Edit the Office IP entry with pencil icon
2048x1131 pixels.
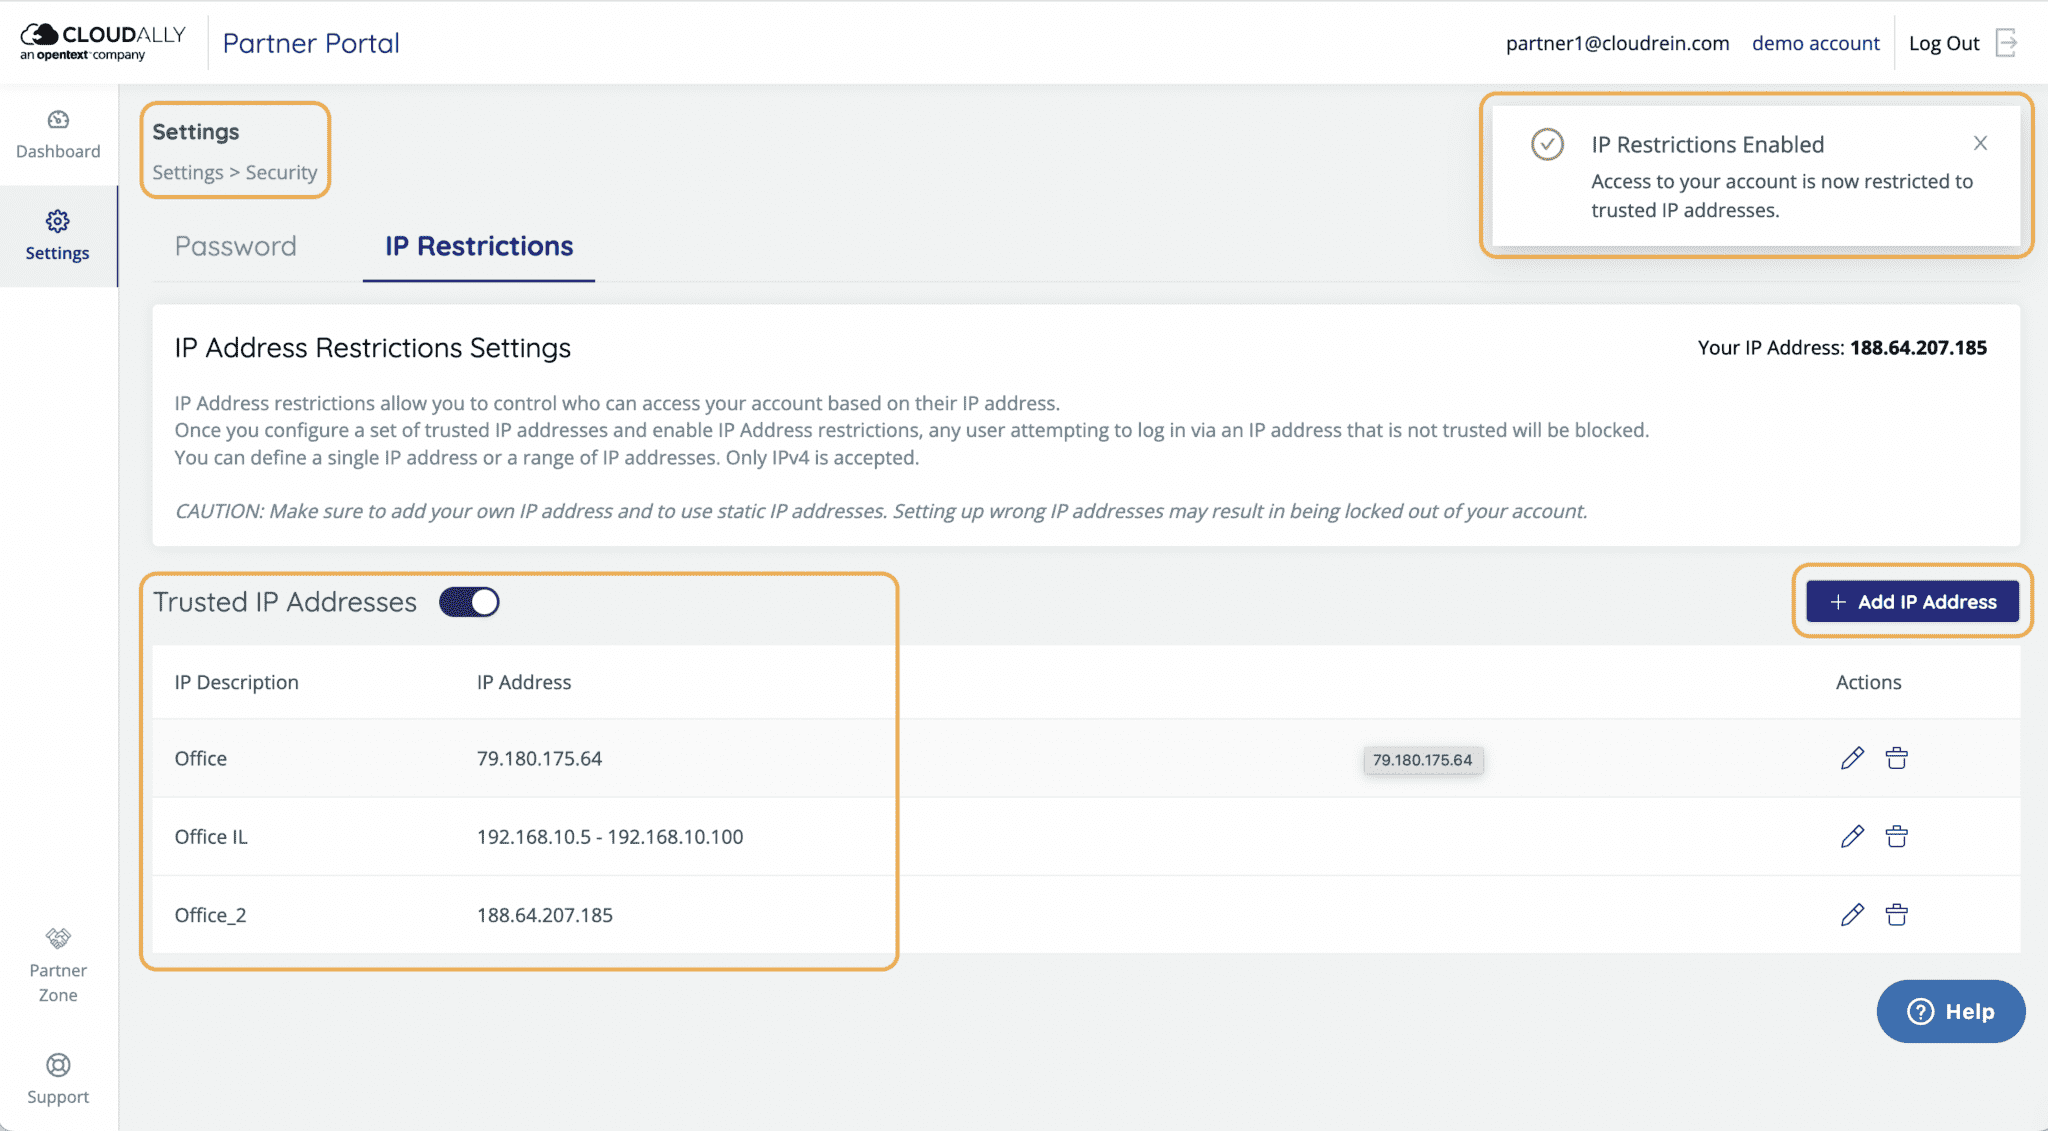click(x=1852, y=758)
